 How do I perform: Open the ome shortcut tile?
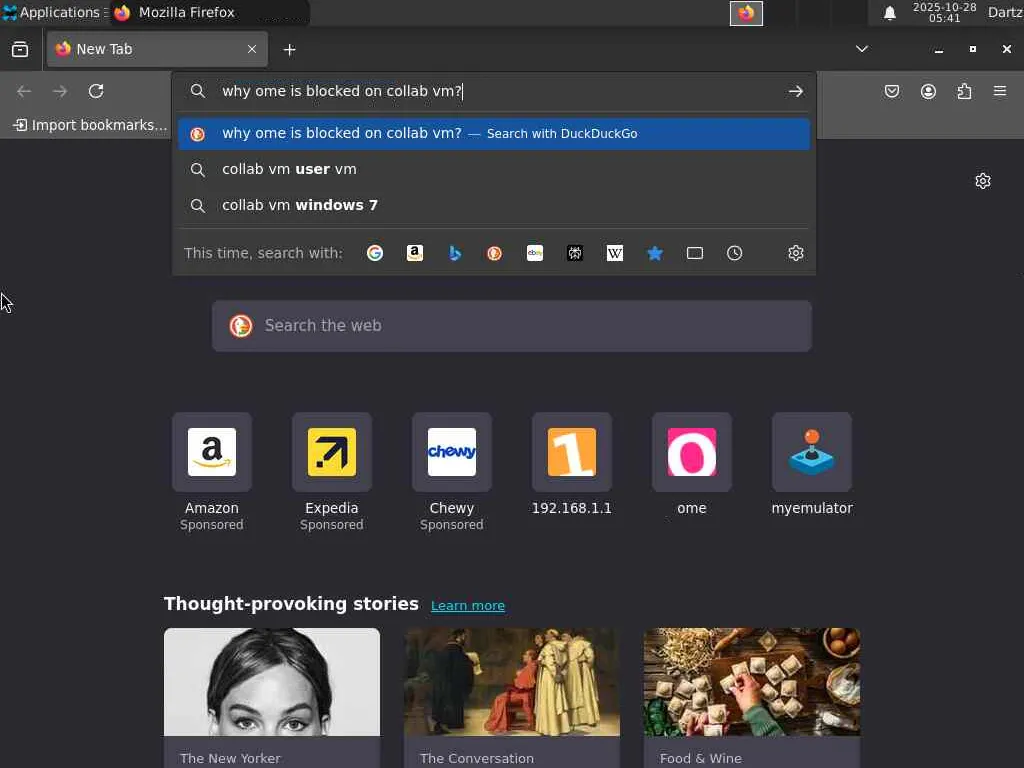(692, 464)
